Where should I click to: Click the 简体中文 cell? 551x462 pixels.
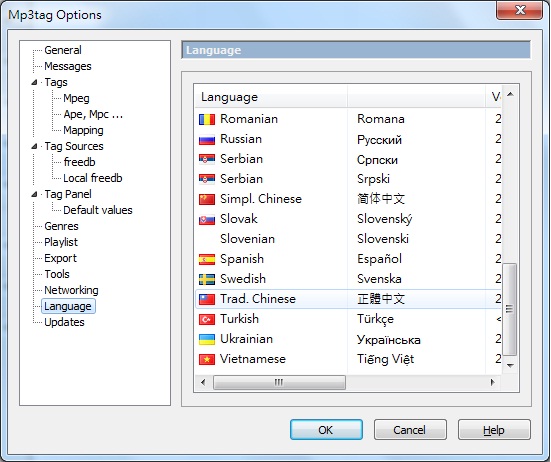(381, 199)
